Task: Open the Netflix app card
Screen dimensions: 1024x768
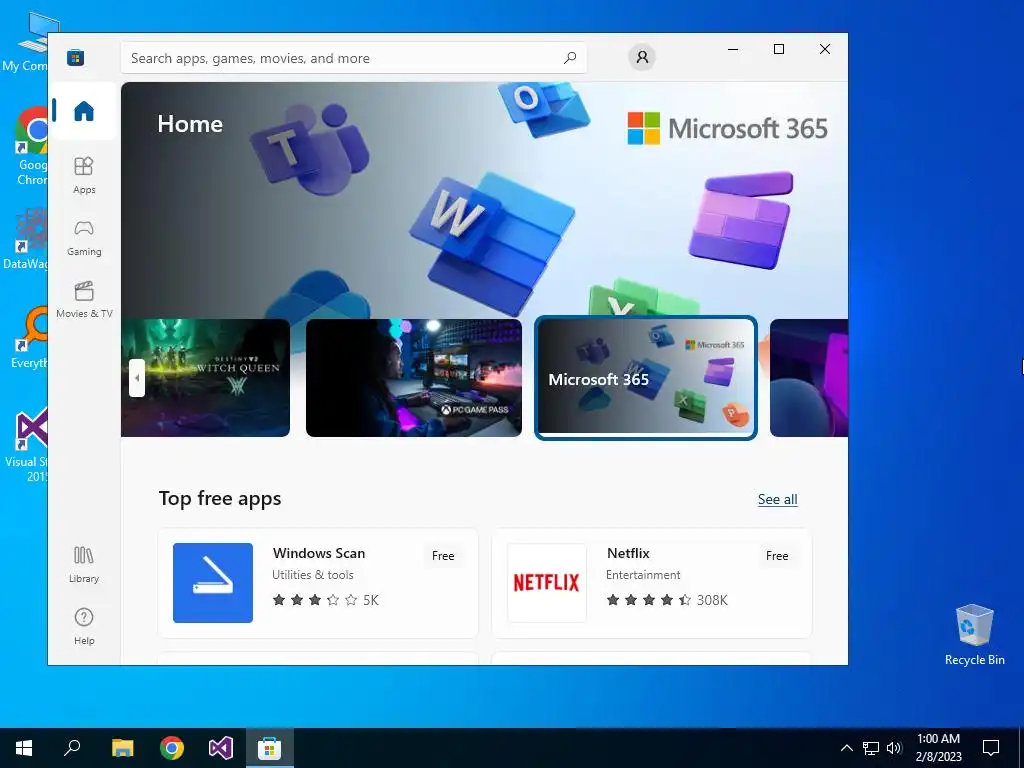Action: coord(651,583)
